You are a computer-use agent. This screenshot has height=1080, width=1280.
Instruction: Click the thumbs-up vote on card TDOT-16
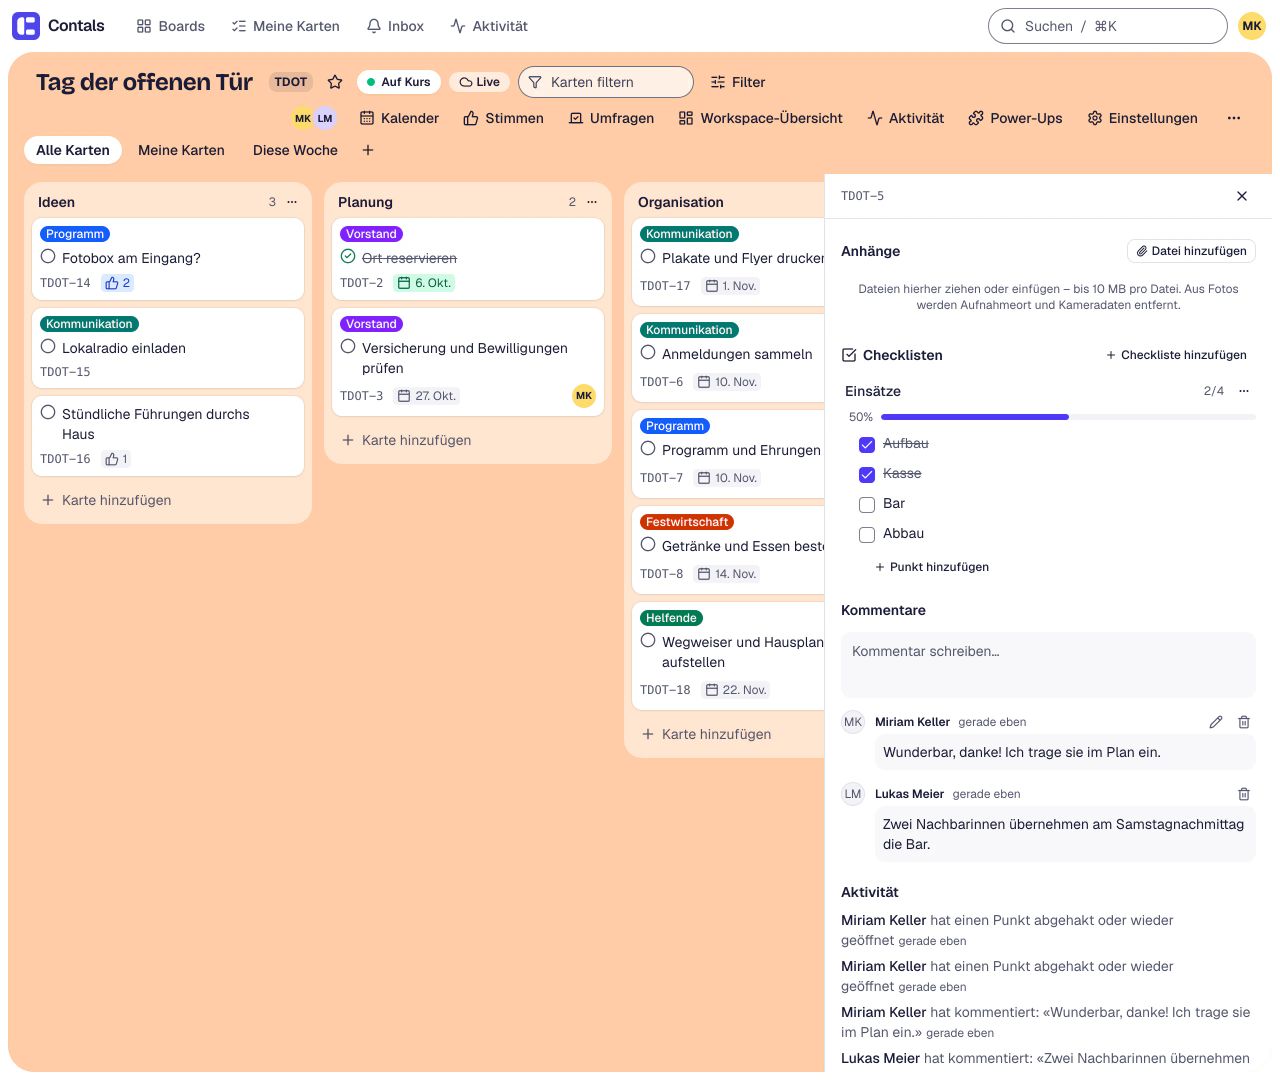[117, 459]
